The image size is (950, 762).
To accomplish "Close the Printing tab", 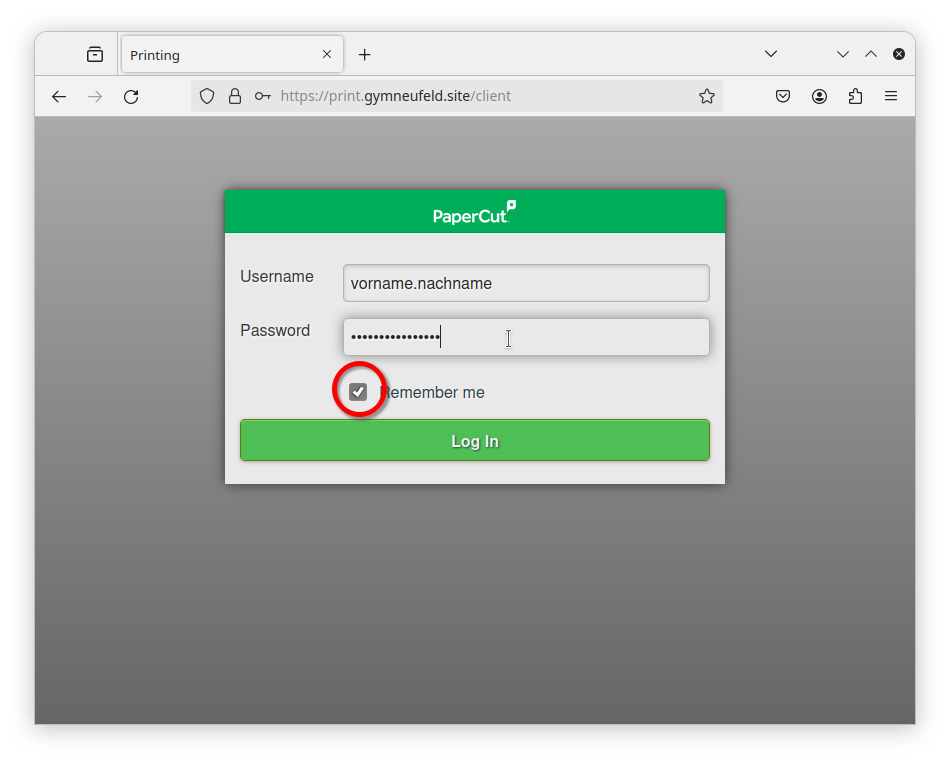I will tap(327, 55).
